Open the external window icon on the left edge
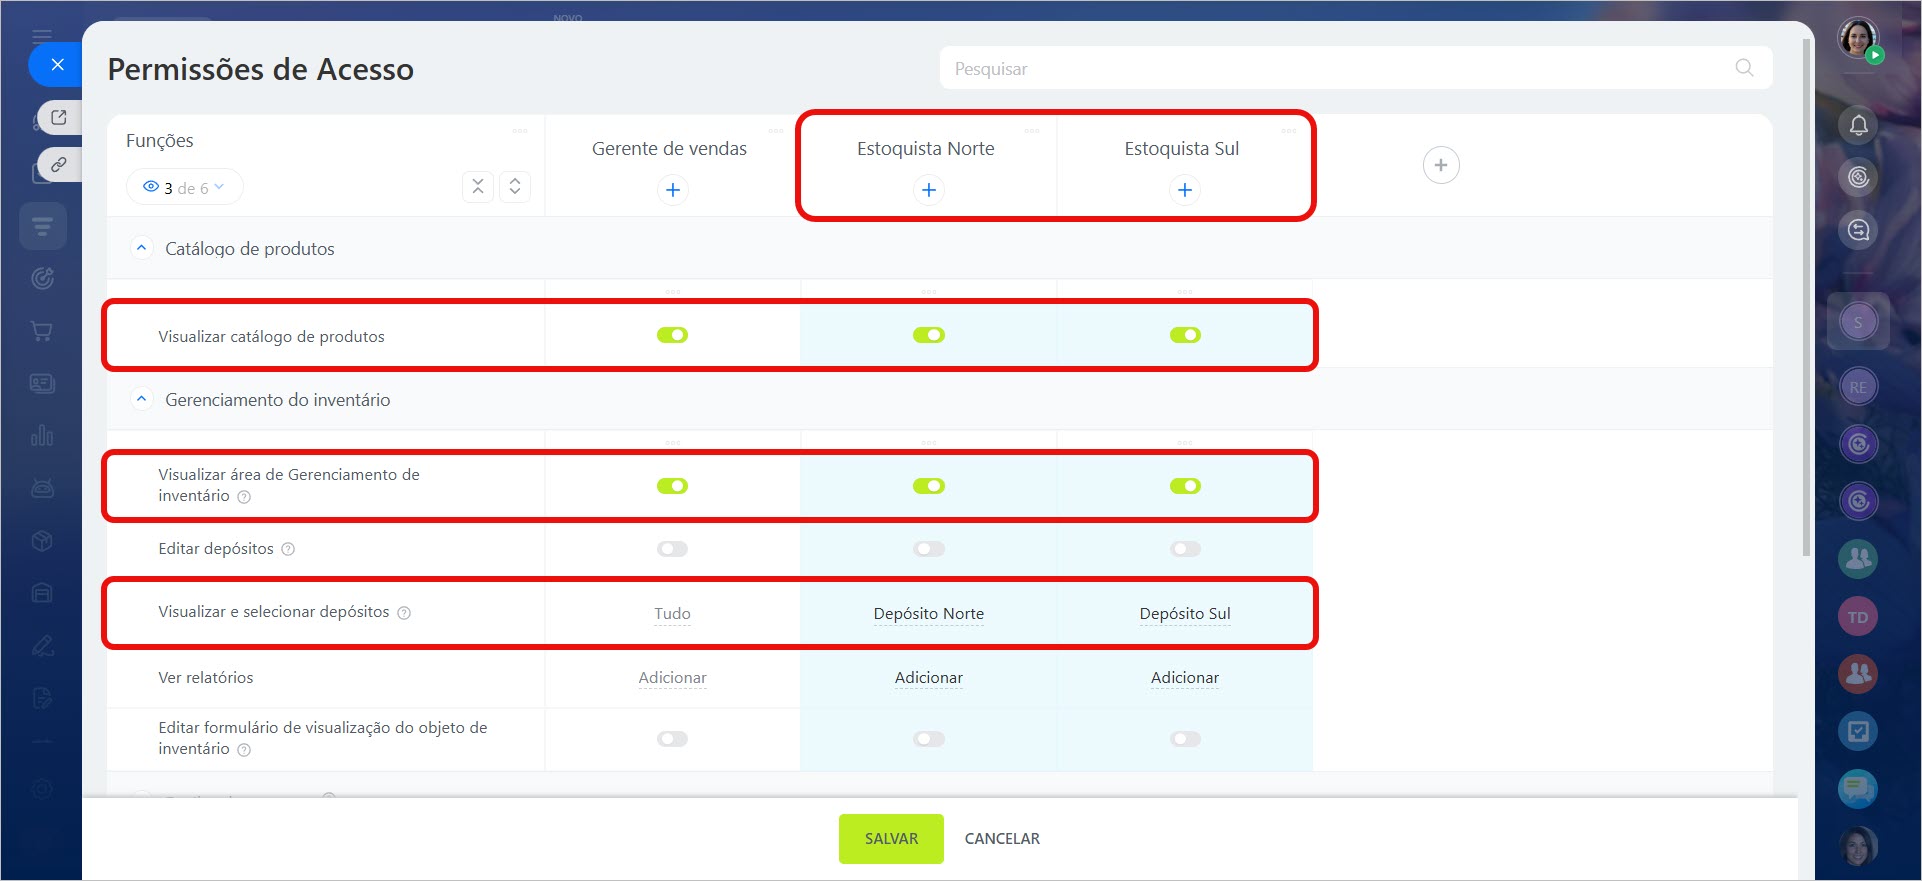 (59, 117)
